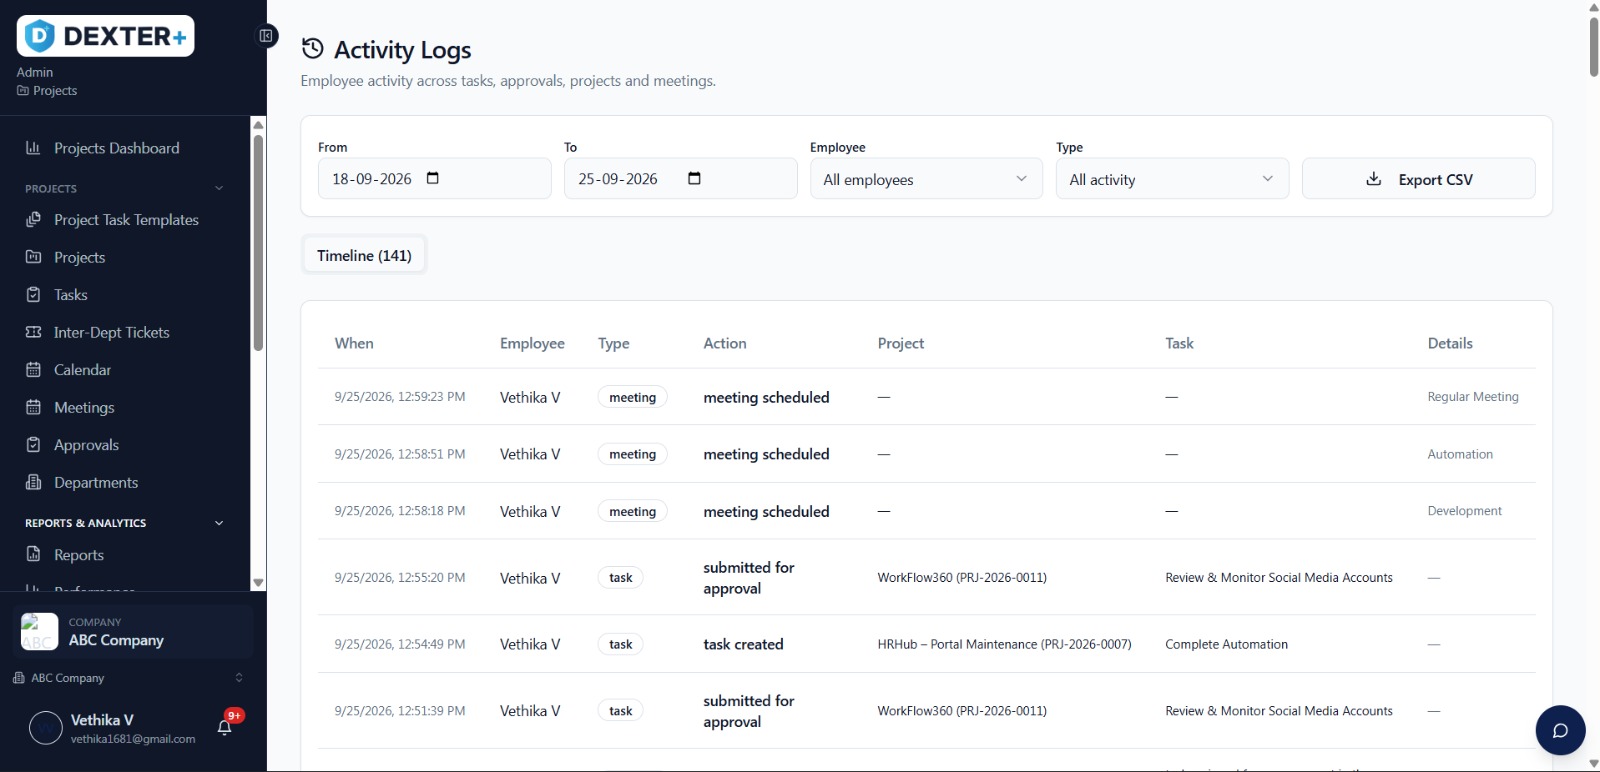Open the To date calendar picker icon
The width and height of the screenshot is (1600, 772).
[x=694, y=178]
